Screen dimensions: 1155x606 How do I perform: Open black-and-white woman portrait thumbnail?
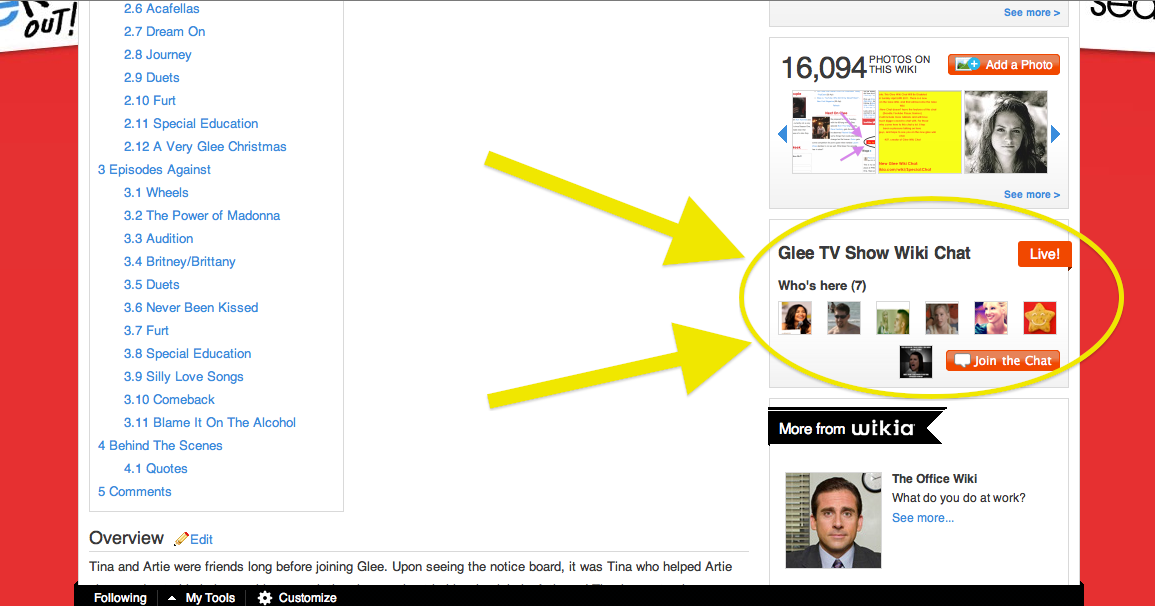[1005, 132]
